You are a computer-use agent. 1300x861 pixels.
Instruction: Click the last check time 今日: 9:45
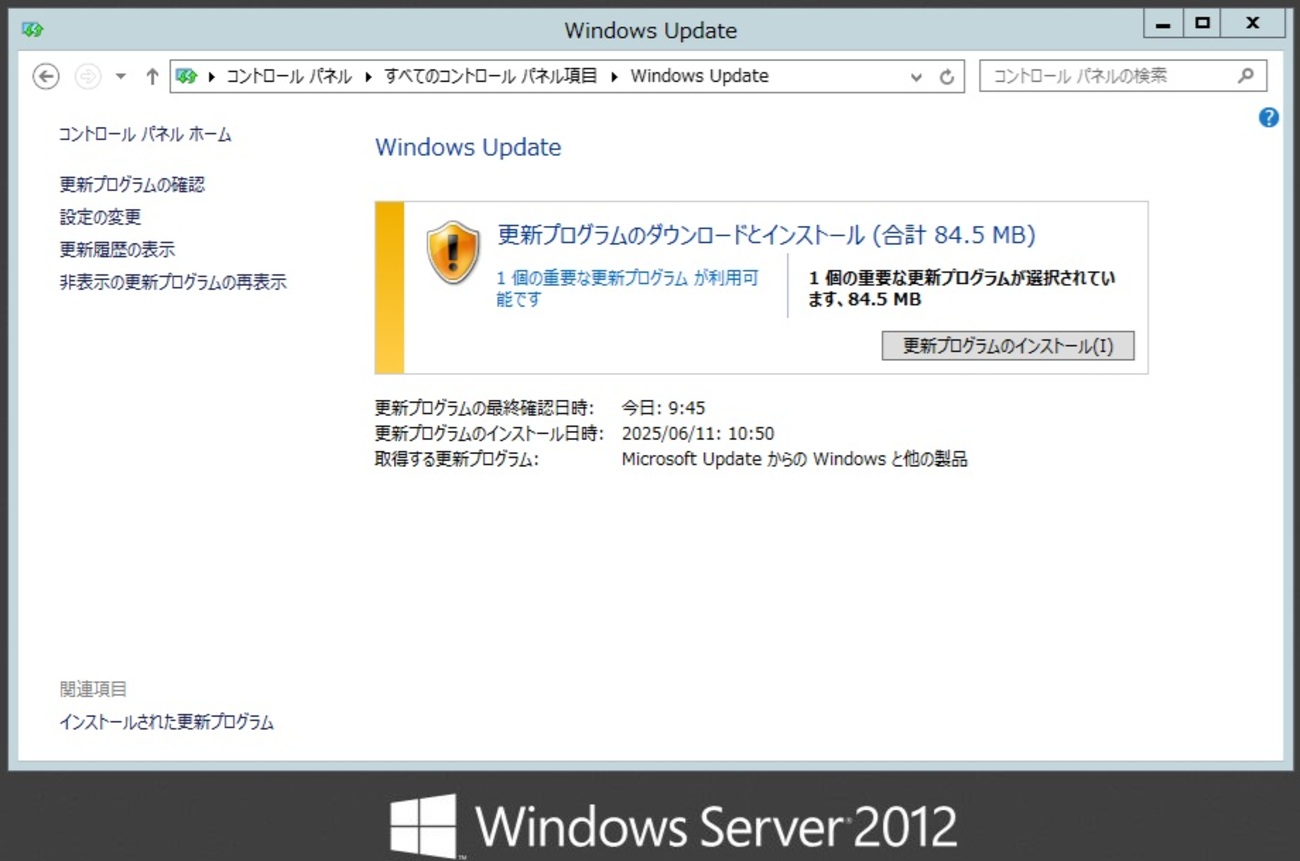[x=663, y=408]
